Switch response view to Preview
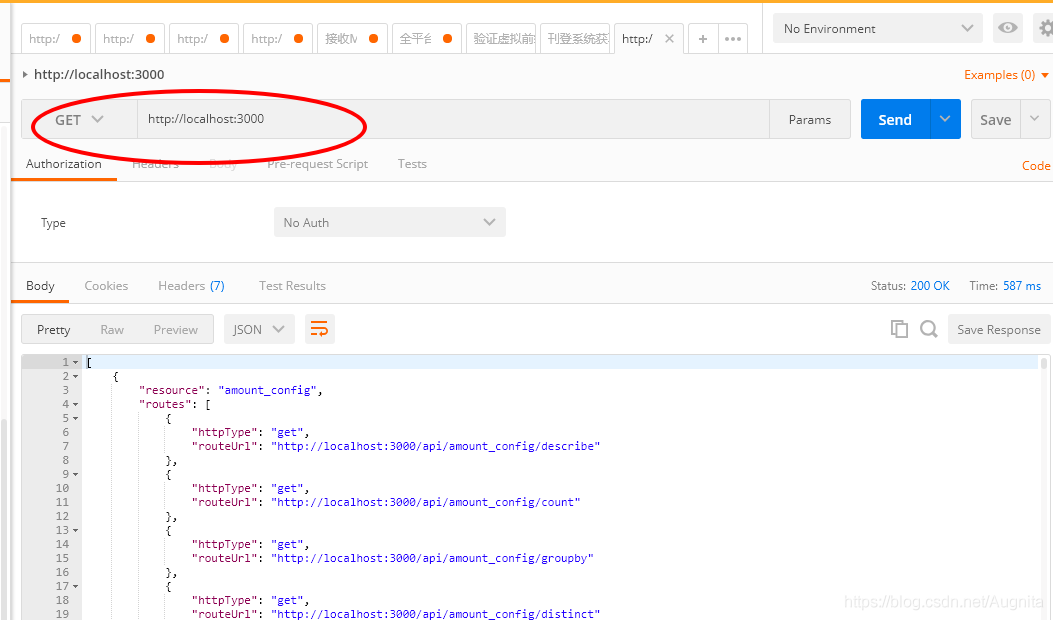Image resolution: width=1053 pixels, height=620 pixels. (175, 330)
